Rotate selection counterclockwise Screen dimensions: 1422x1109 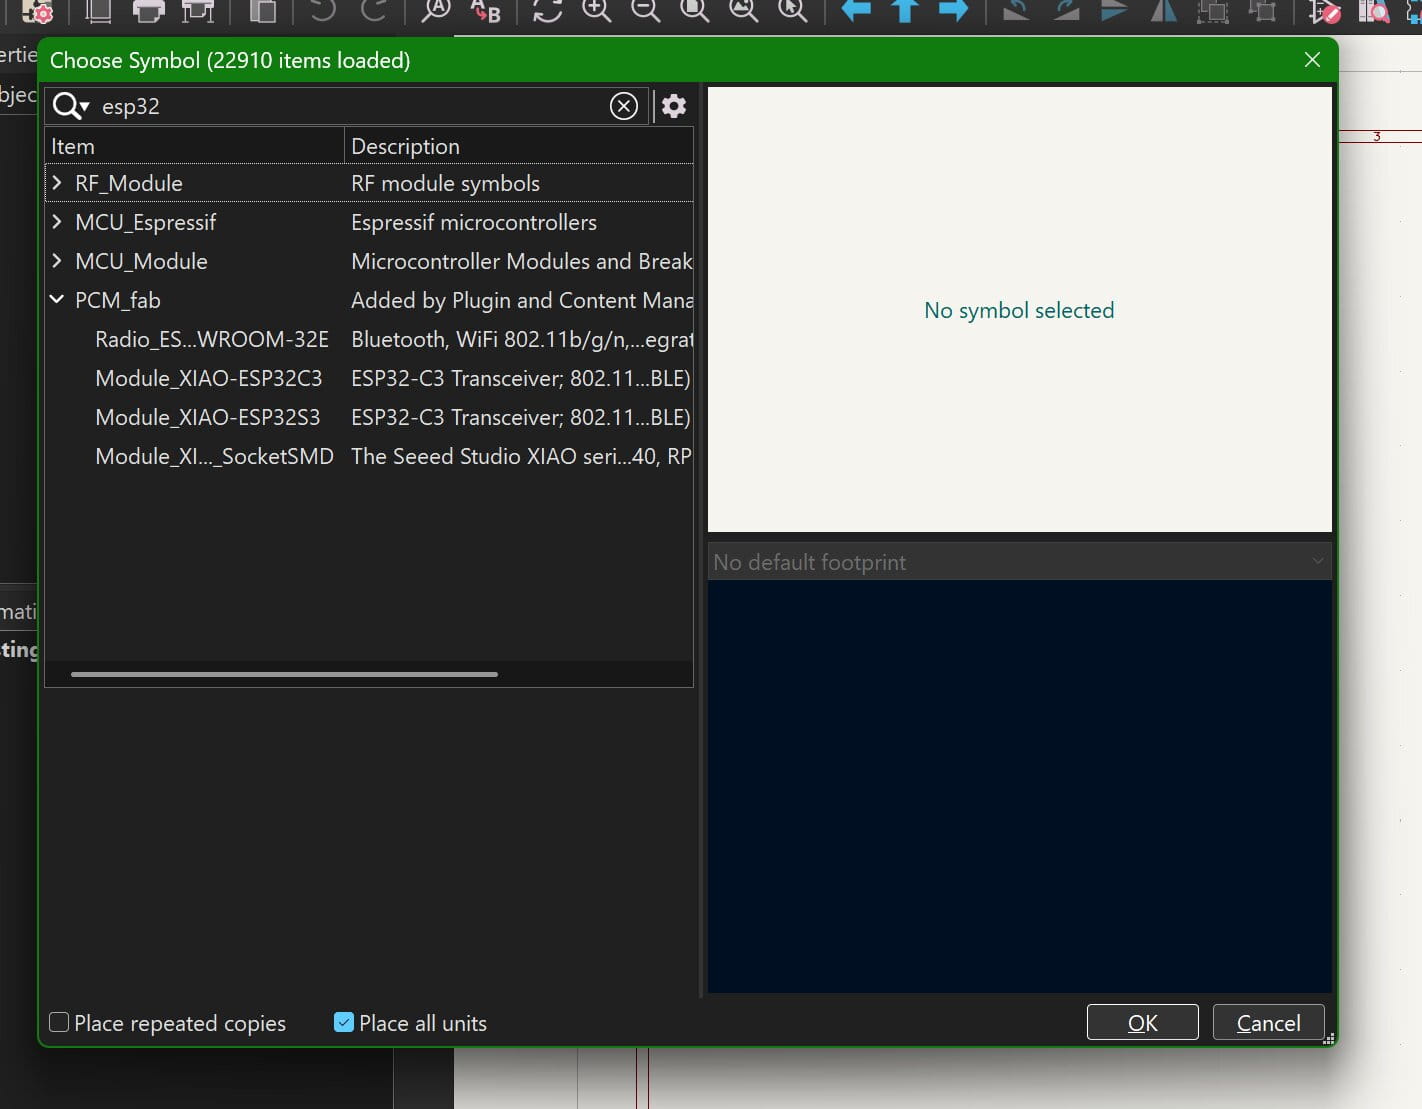coord(1016,11)
